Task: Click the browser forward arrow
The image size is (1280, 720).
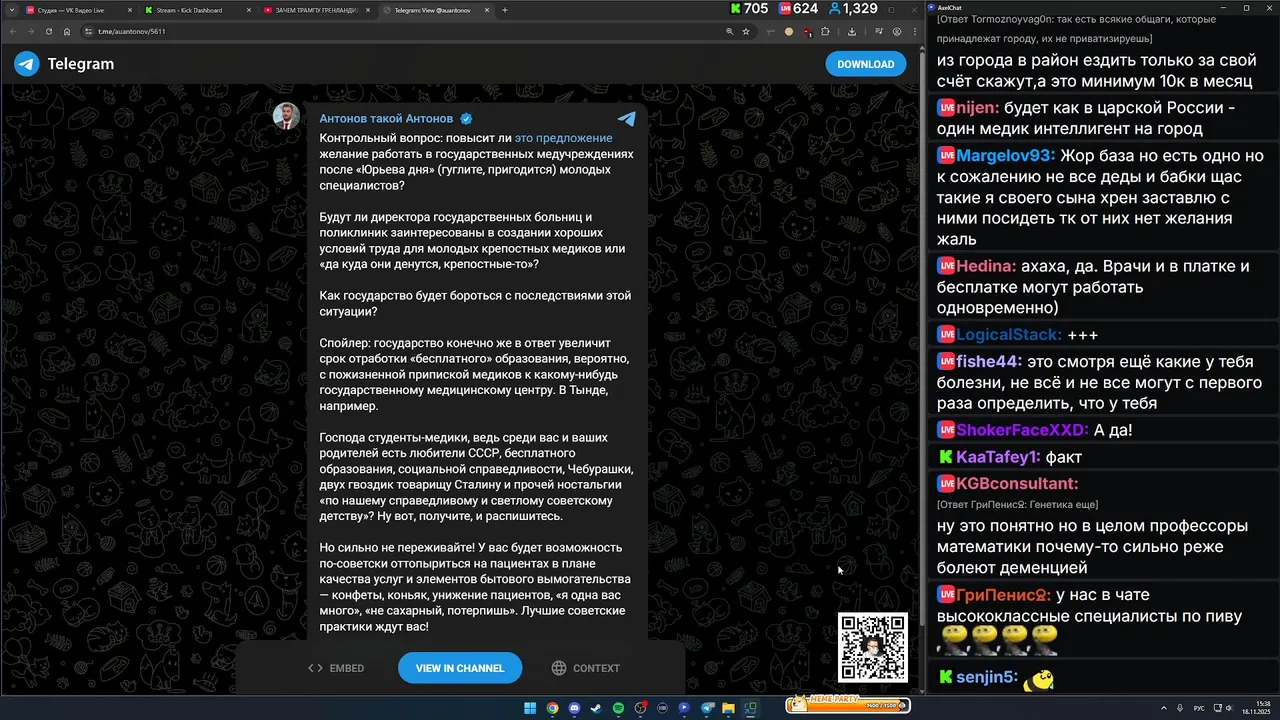Action: click(x=31, y=31)
